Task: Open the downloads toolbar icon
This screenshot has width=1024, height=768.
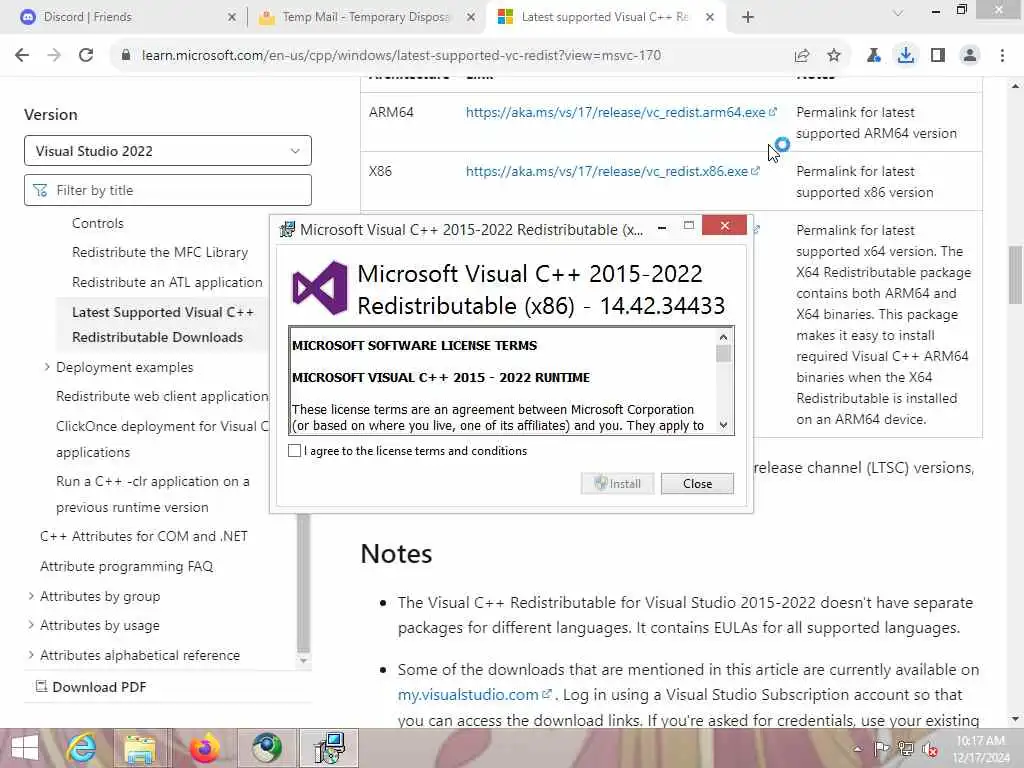Action: pos(905,56)
